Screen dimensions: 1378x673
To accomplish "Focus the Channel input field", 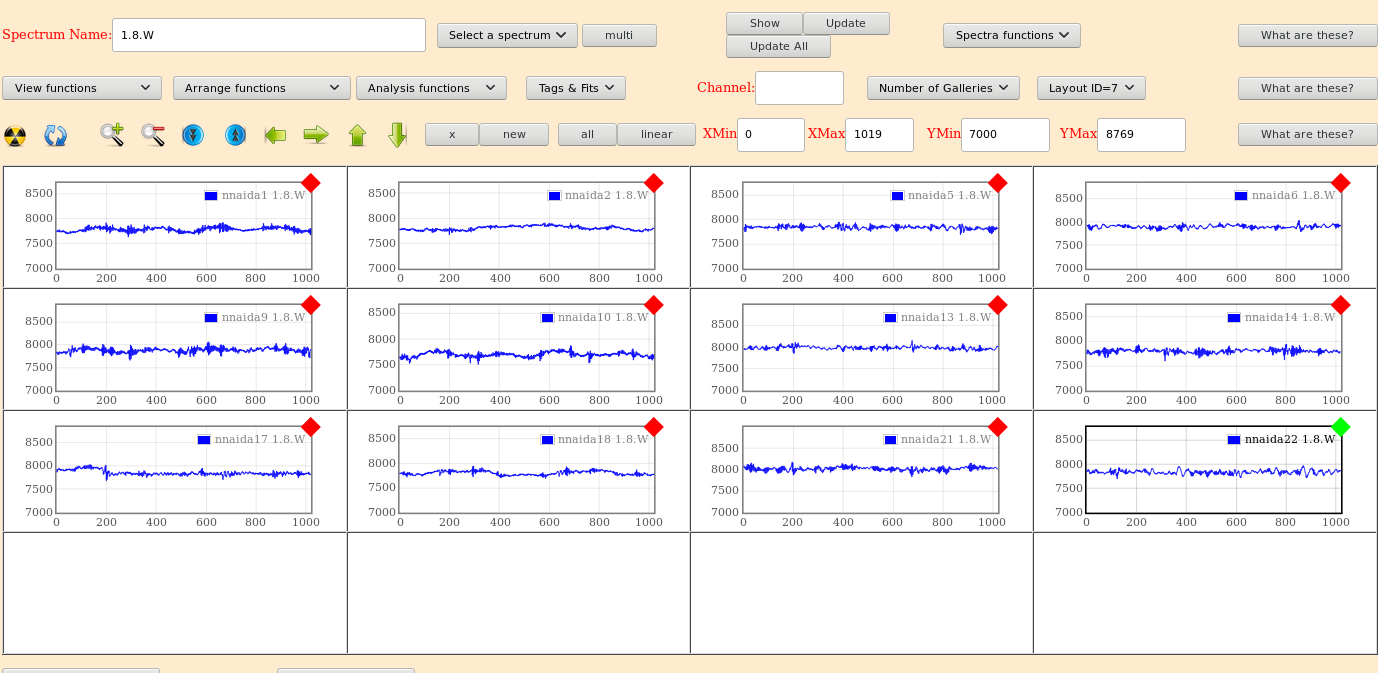I will click(799, 88).
